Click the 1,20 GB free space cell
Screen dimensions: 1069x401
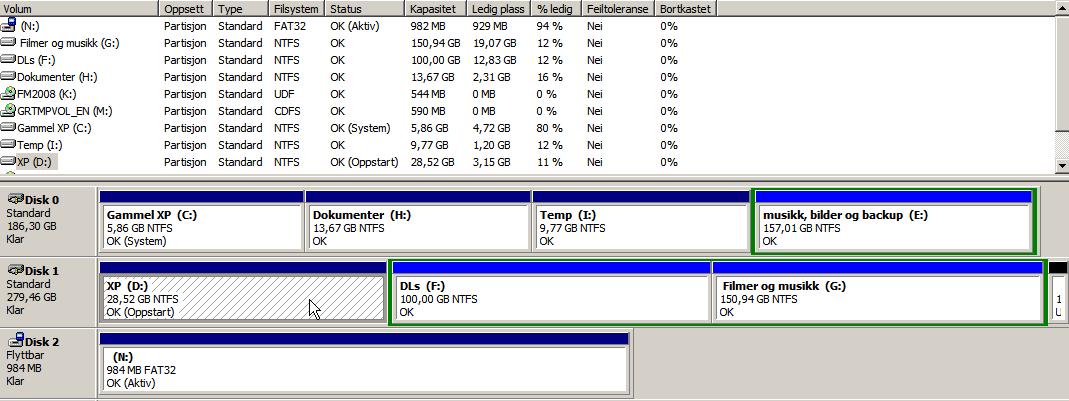(491, 145)
